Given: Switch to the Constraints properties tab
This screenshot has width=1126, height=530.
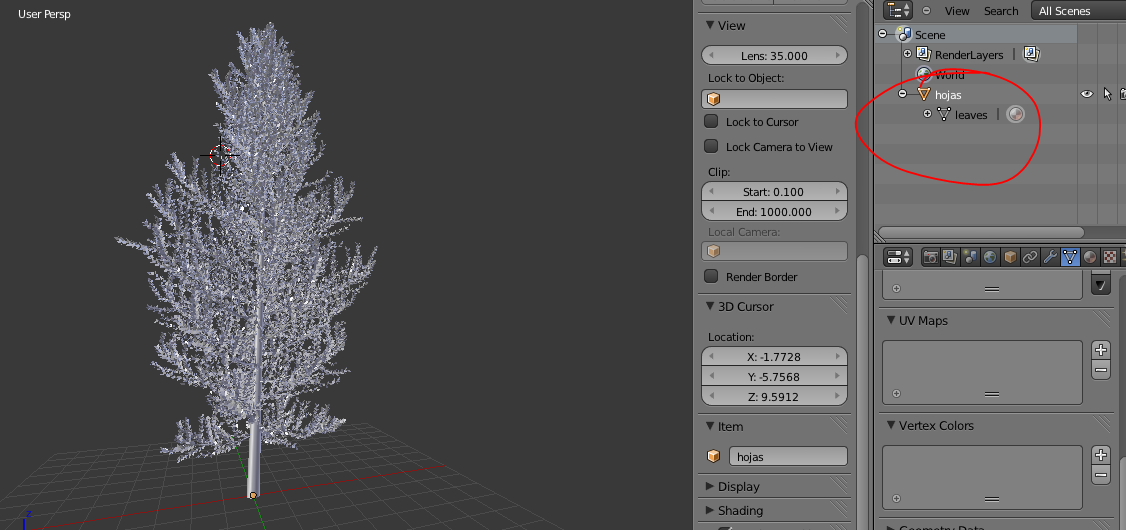Looking at the screenshot, I should pyautogui.click(x=1030, y=257).
